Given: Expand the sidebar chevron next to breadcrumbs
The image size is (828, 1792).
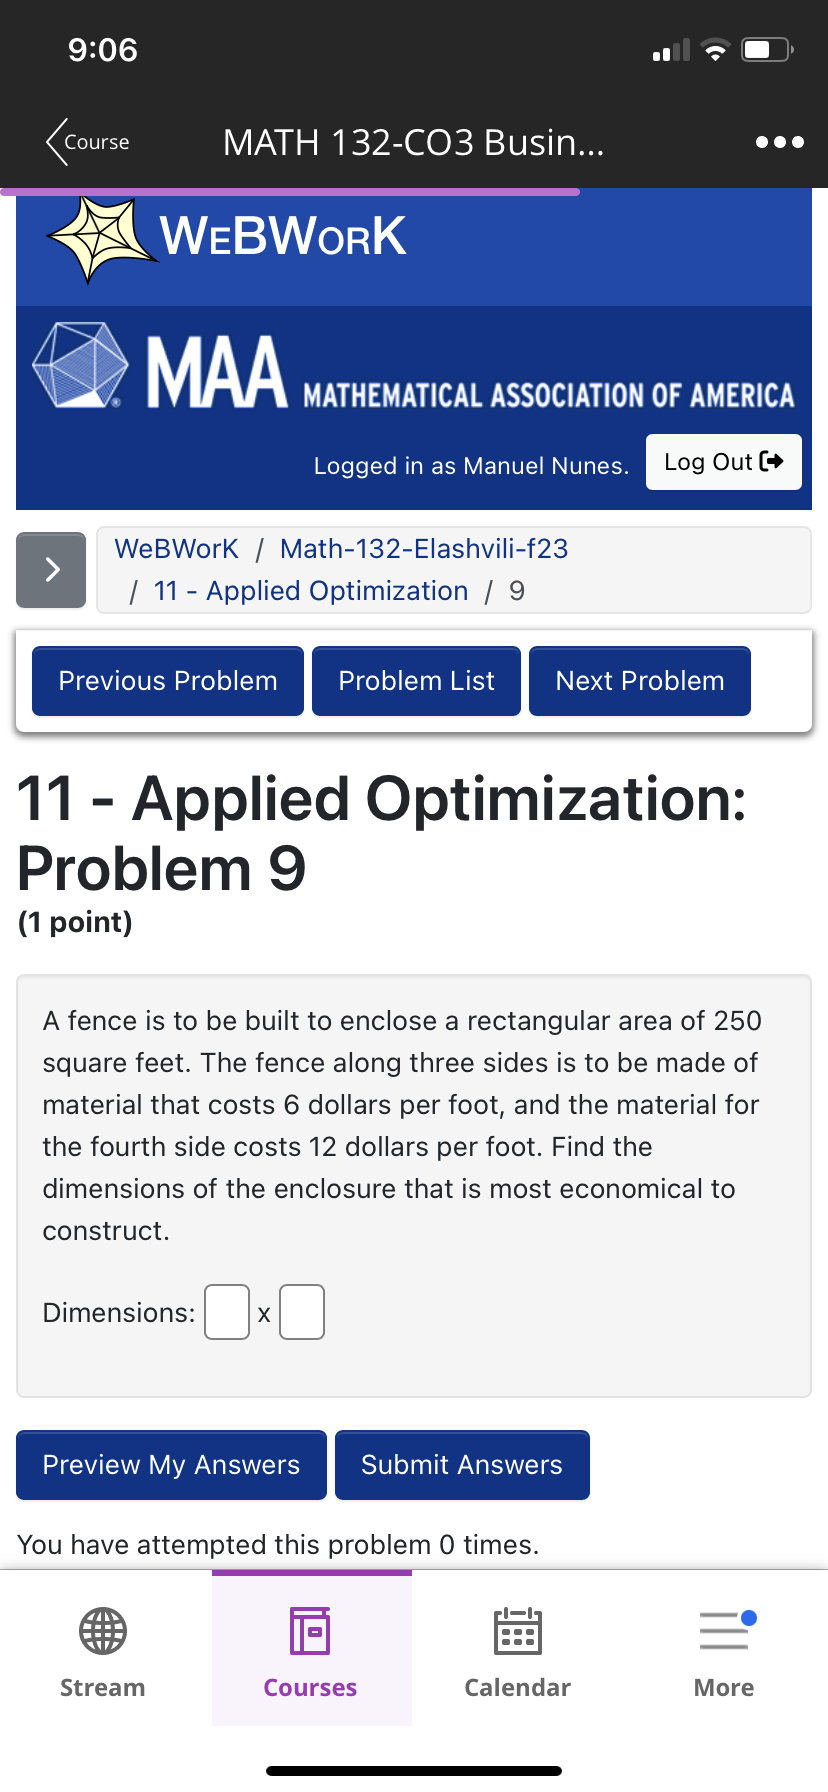Looking at the screenshot, I should [50, 569].
